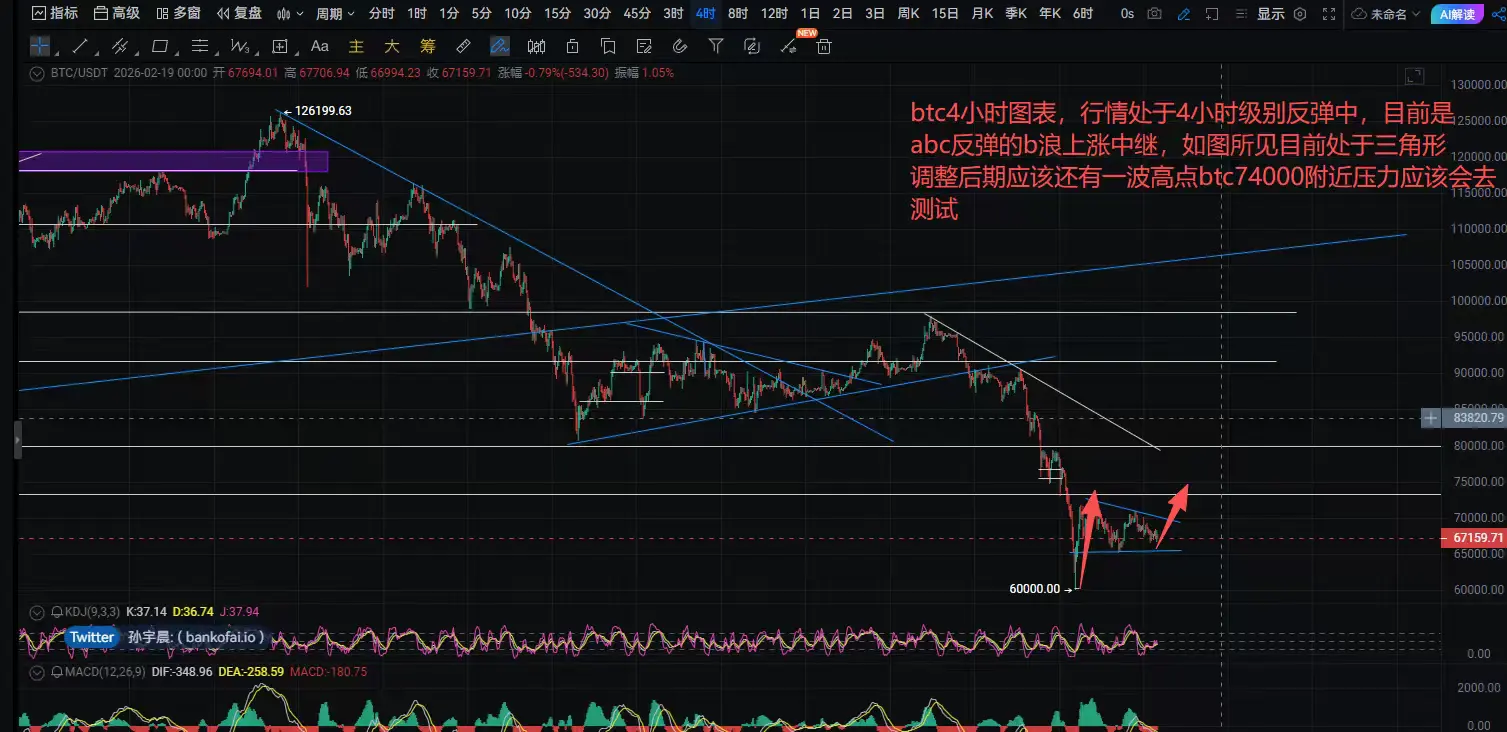
Task: Toggle the highlighted drawing brush tool
Action: click(500, 46)
